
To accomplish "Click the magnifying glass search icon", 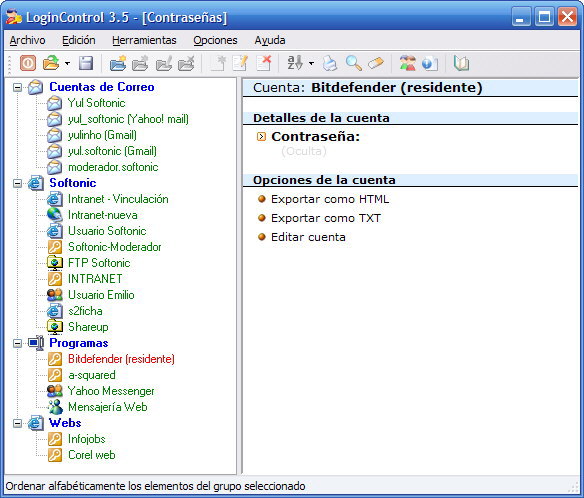I will click(353, 63).
